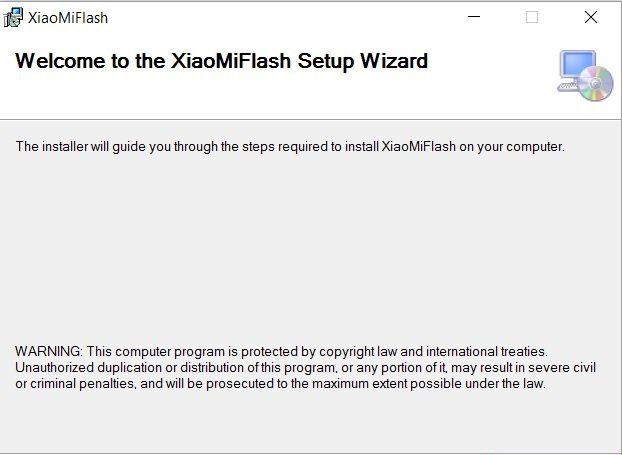Click the Welcome to the XiaoMiFlash heading
Image resolution: width=622 pixels, height=455 pixels.
pyautogui.click(x=221, y=61)
